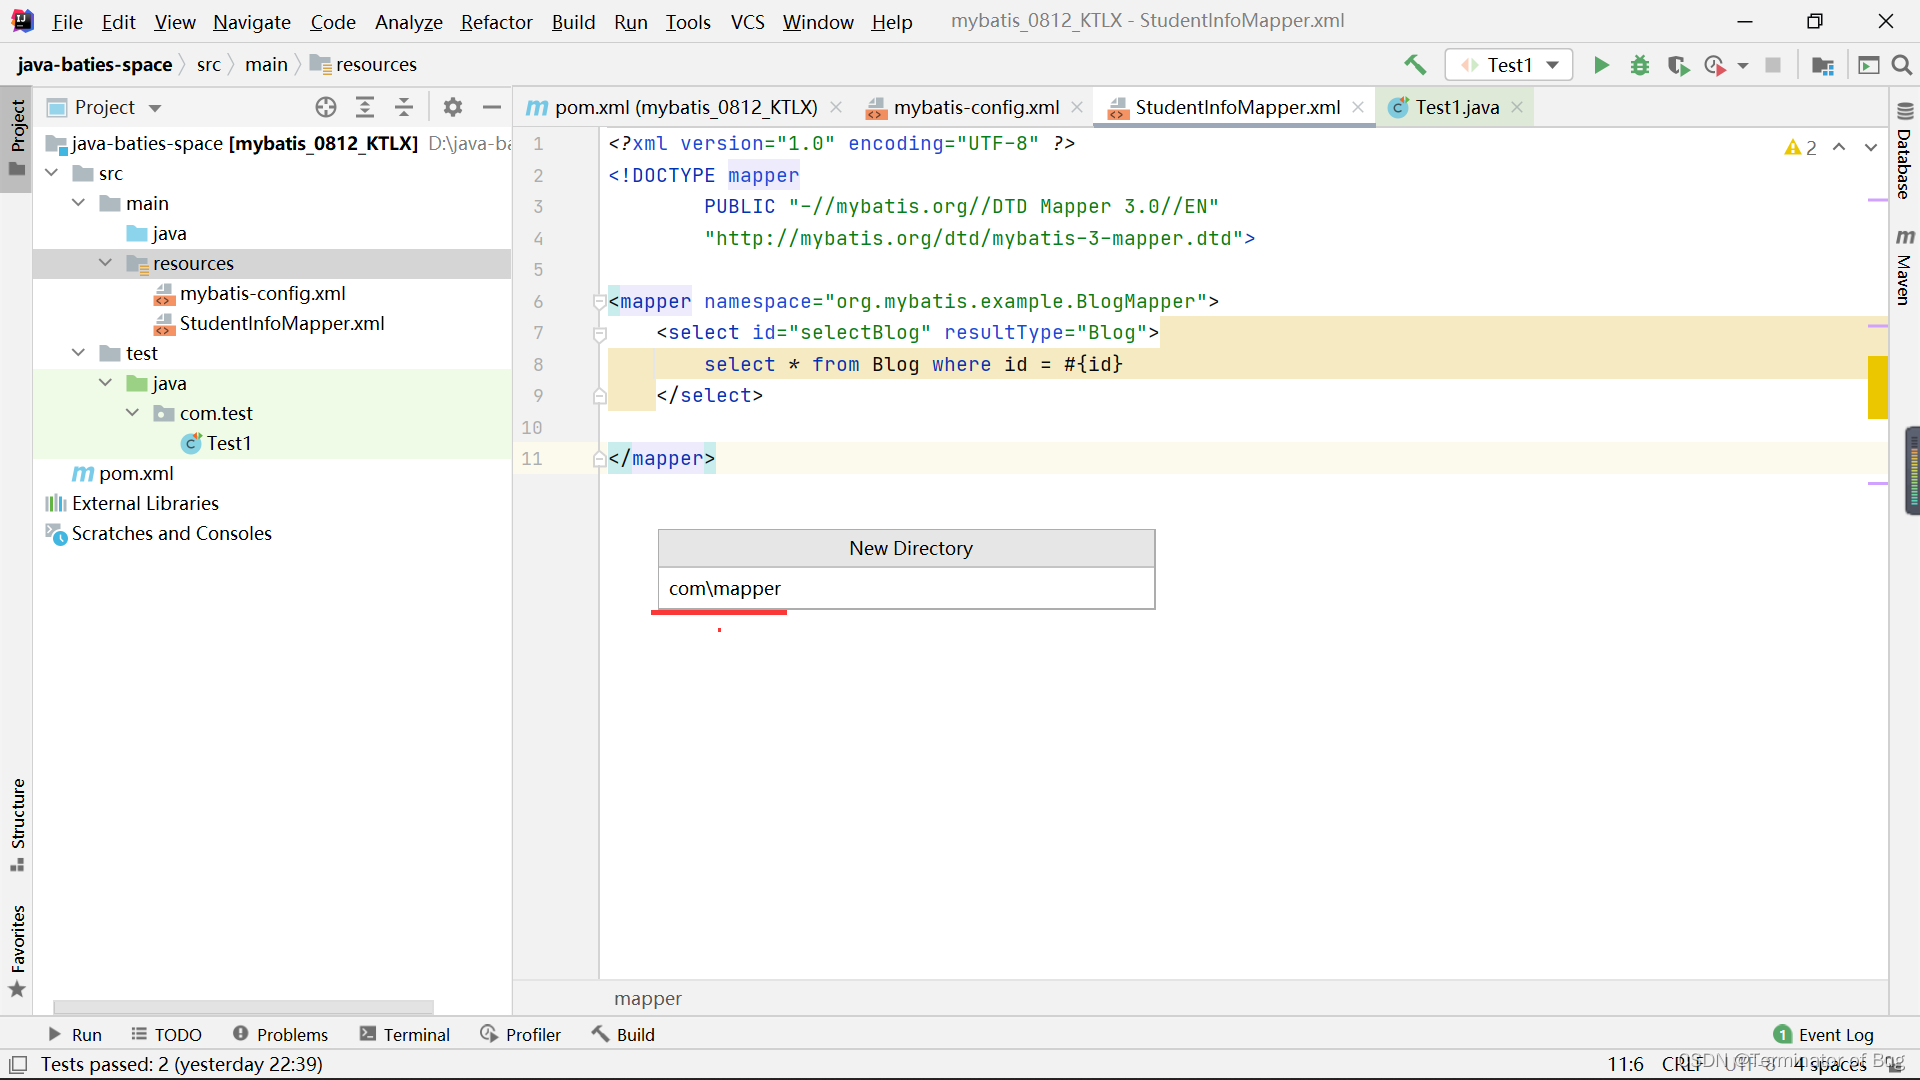Open the Terminal tool window
Viewport: 1920px width, 1080px height.
point(405,1035)
